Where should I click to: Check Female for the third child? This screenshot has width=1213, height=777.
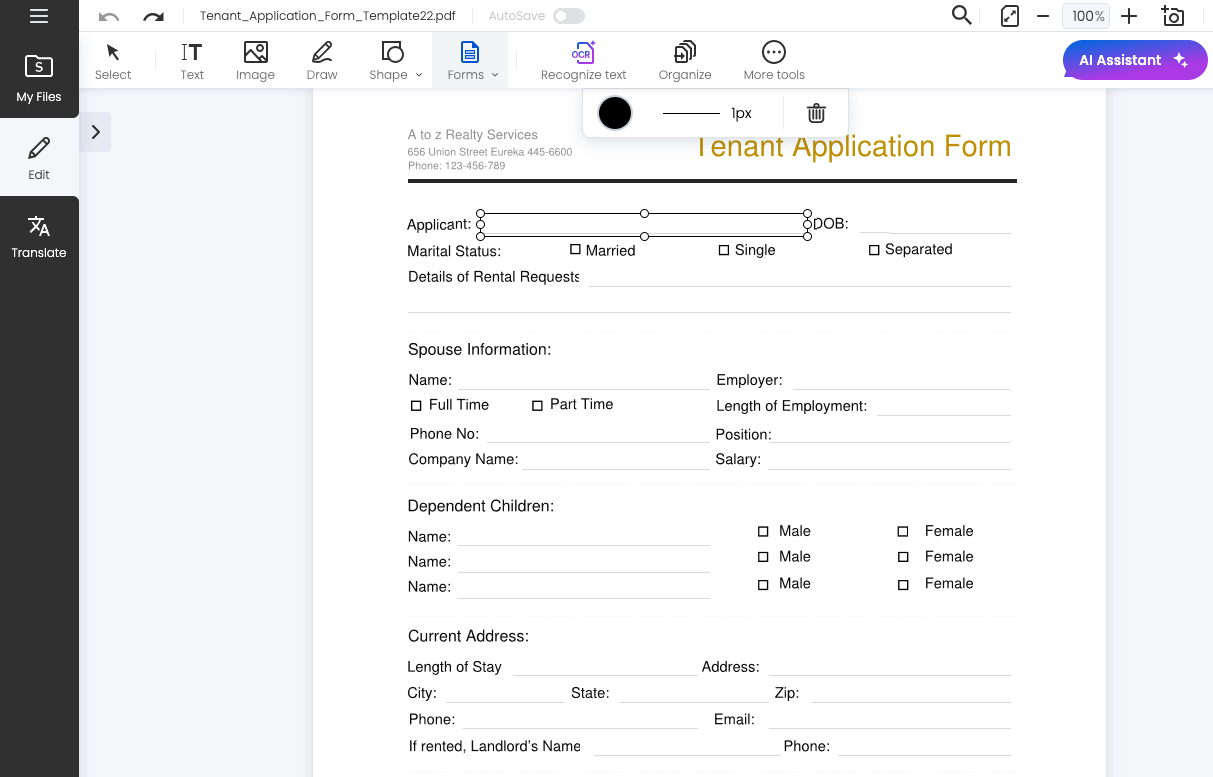coord(903,584)
